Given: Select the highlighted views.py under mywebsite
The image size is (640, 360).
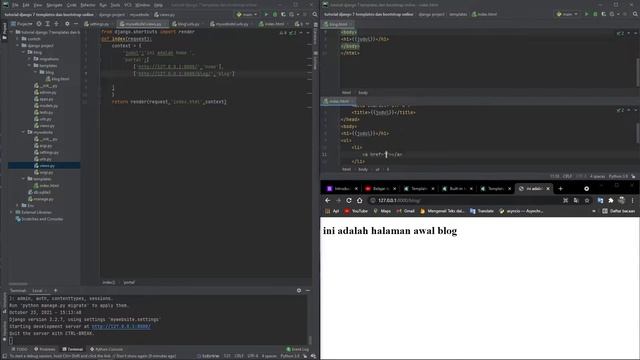Looking at the screenshot, I should click(x=44, y=166).
